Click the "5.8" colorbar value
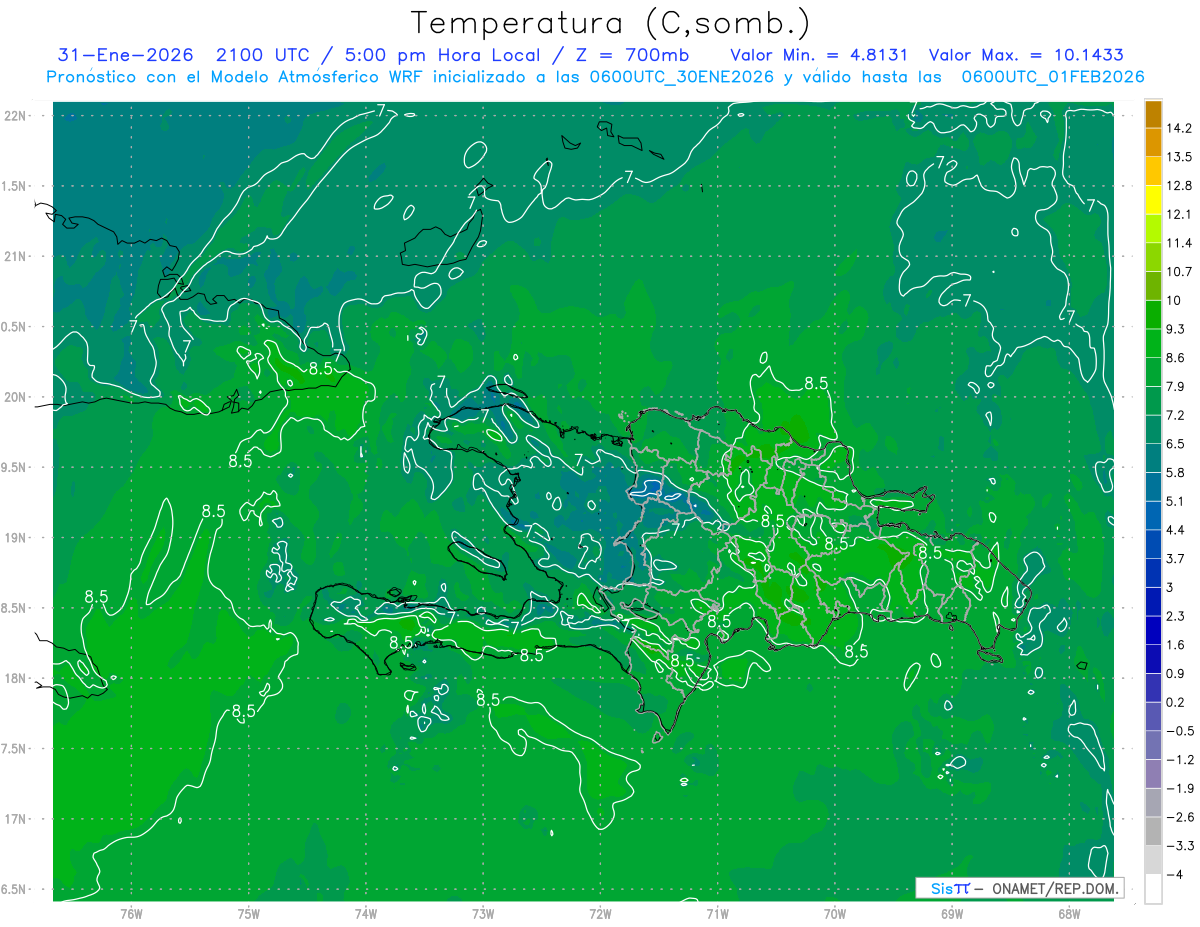The image size is (1200, 927). (x=1176, y=472)
